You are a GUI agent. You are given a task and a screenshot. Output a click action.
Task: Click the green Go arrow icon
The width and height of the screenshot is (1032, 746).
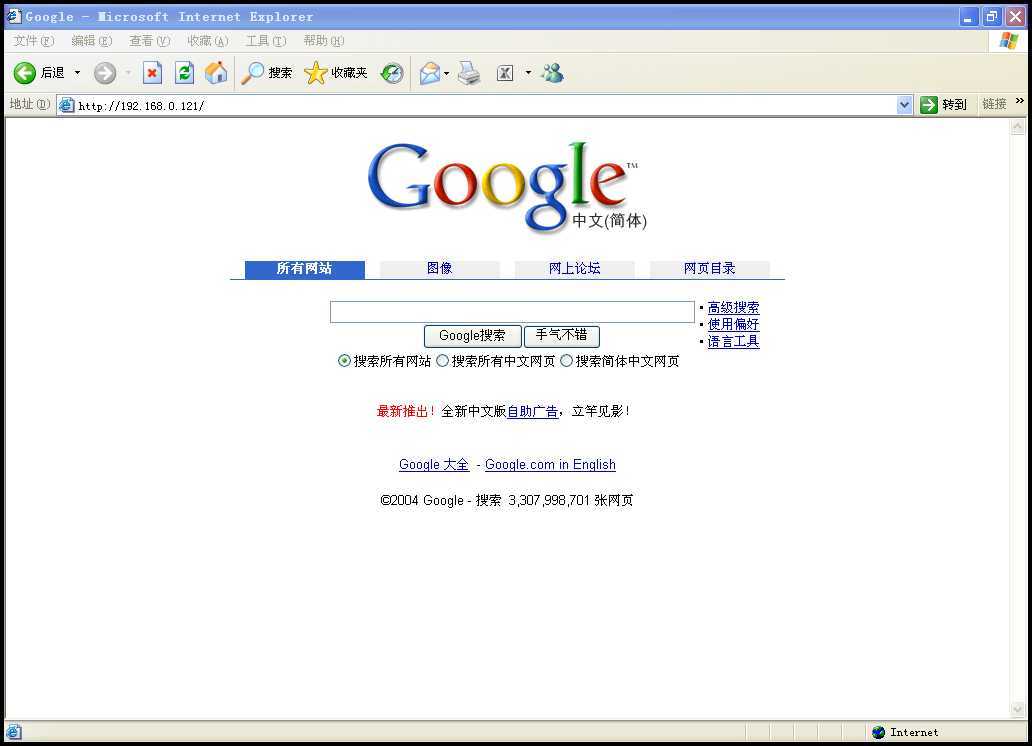(929, 105)
